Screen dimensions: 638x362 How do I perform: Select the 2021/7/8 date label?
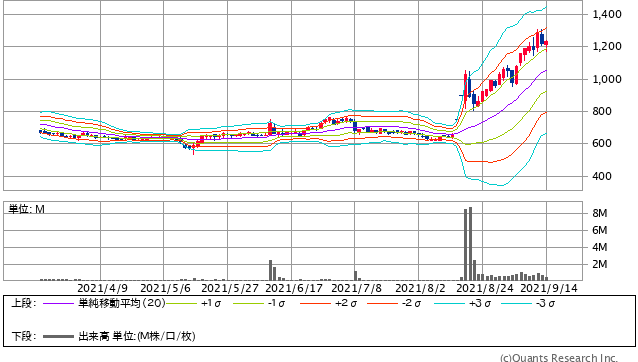[356, 288]
